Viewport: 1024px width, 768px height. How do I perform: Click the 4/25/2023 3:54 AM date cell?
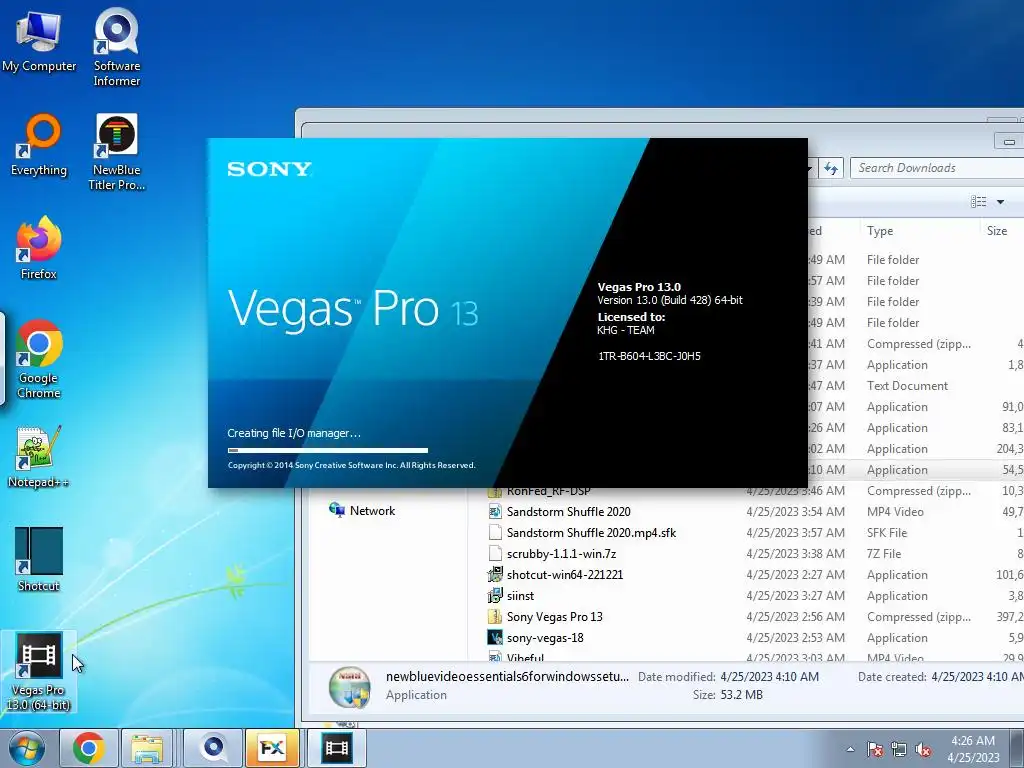coord(795,512)
